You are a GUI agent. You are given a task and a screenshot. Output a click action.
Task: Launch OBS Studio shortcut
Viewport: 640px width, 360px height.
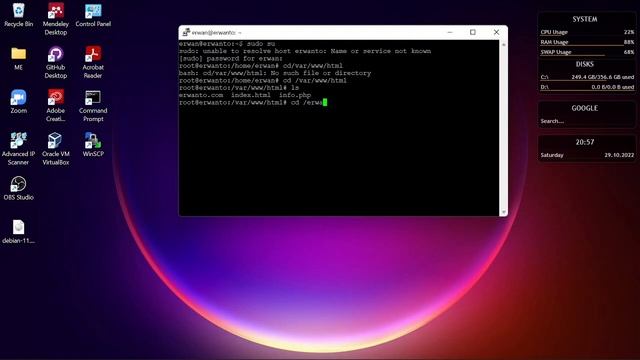tap(18, 188)
